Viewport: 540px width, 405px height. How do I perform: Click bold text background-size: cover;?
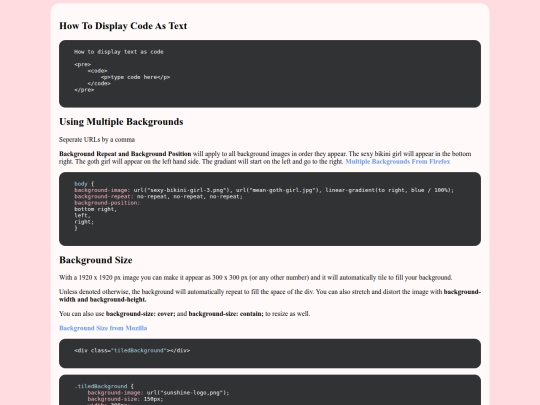coord(141,314)
